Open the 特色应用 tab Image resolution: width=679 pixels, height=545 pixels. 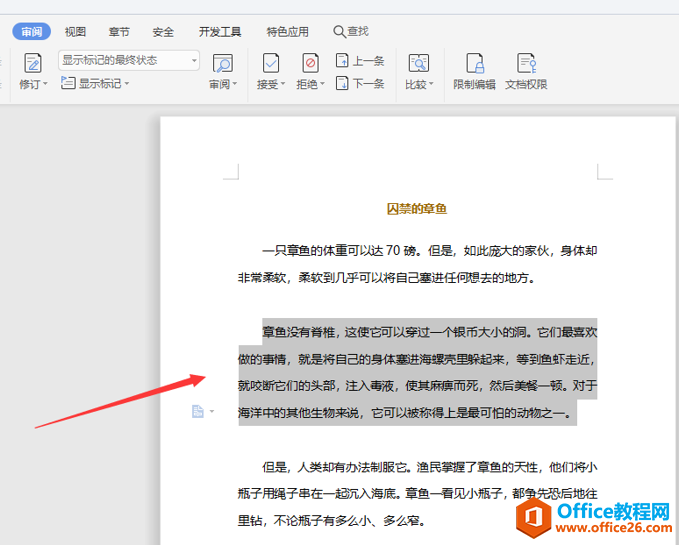coord(288,32)
